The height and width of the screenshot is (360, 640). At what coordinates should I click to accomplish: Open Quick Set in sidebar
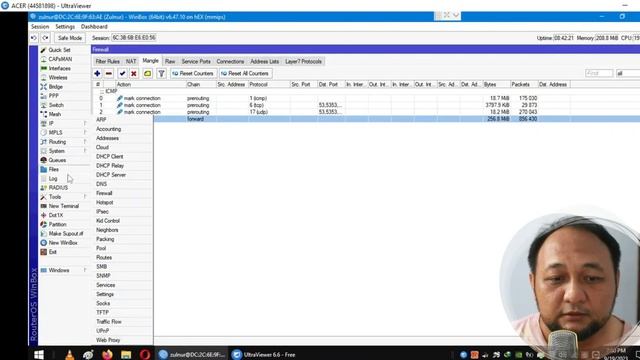59,50
